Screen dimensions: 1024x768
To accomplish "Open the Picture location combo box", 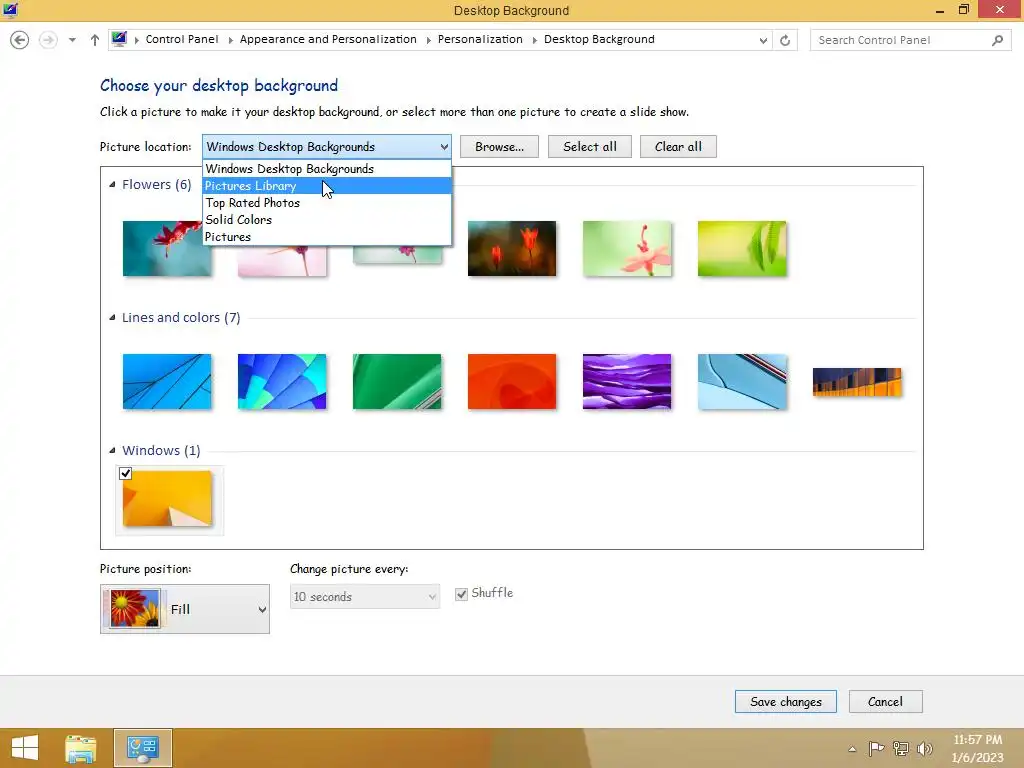I will (x=327, y=146).
